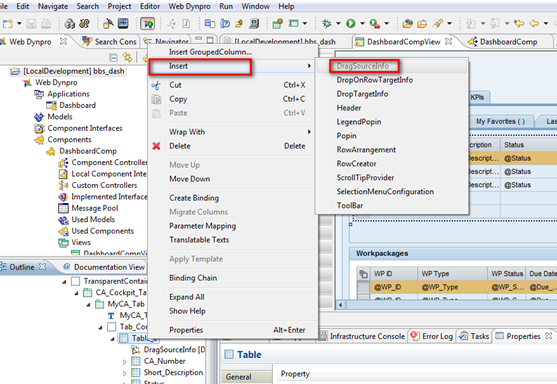The height and width of the screenshot is (384, 557).
Task: Open the New wizard dropdown arrow
Action: click(19, 24)
